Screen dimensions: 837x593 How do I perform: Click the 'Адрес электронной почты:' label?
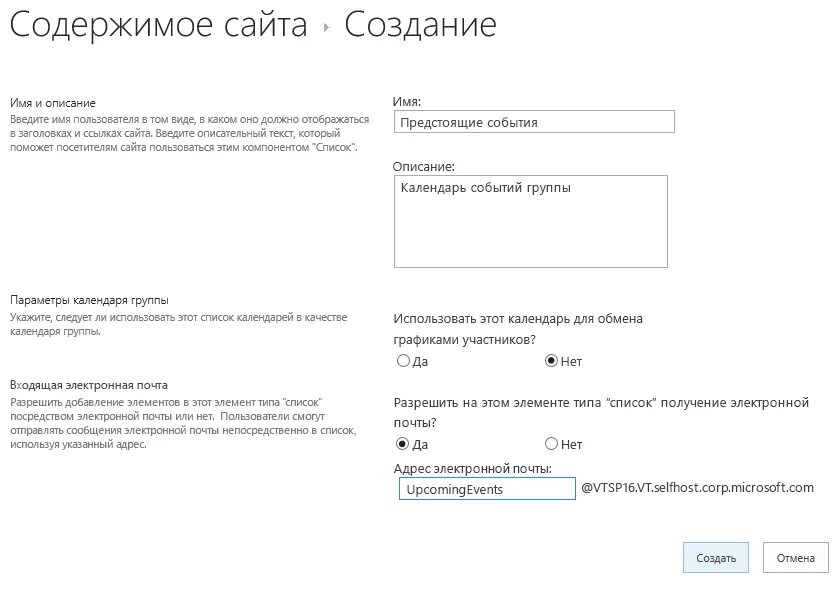472,469
